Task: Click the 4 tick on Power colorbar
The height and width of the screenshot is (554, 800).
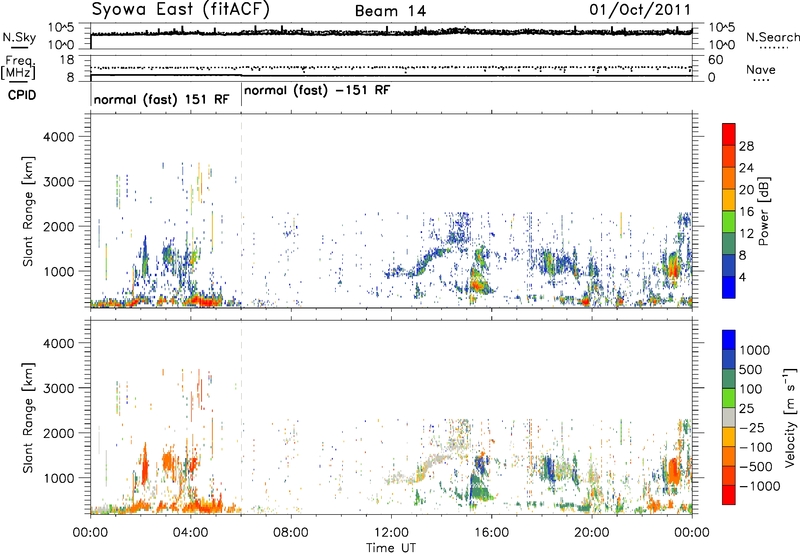Action: coord(742,277)
